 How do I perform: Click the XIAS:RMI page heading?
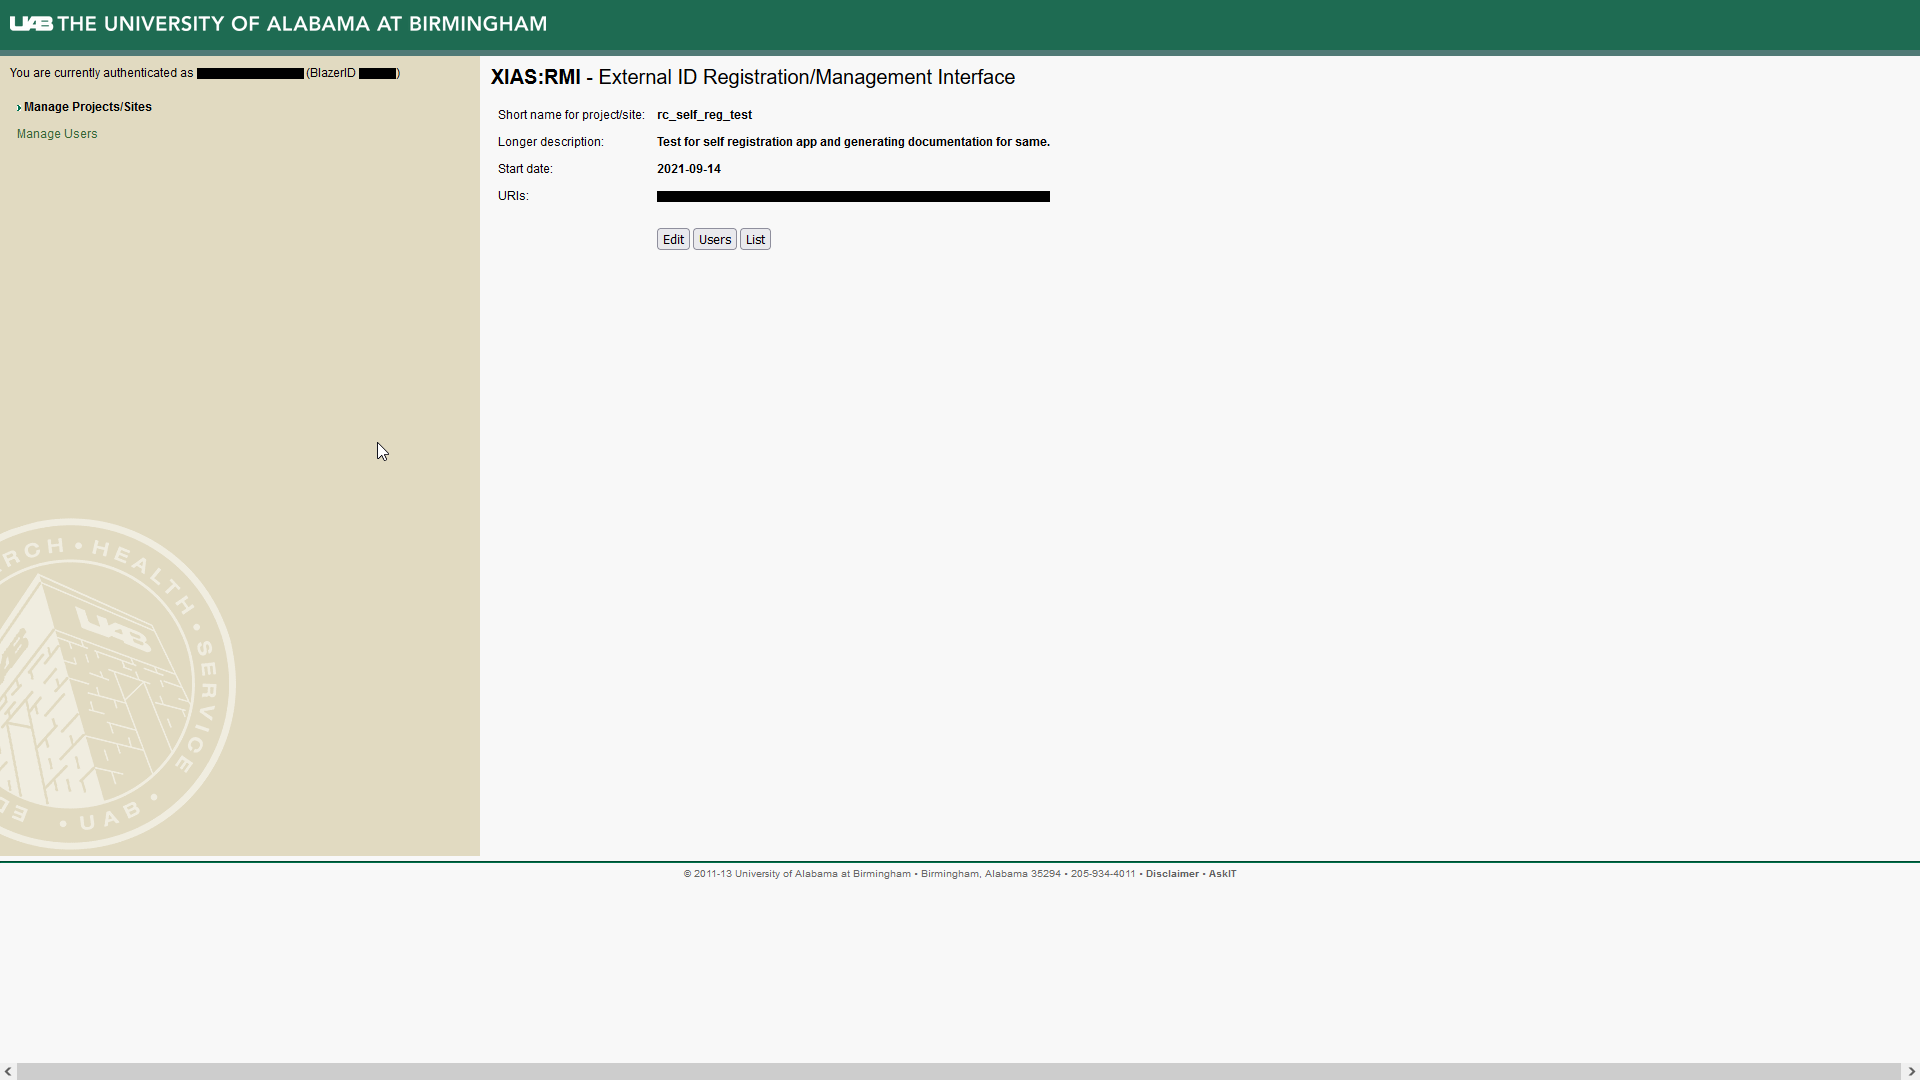[753, 77]
